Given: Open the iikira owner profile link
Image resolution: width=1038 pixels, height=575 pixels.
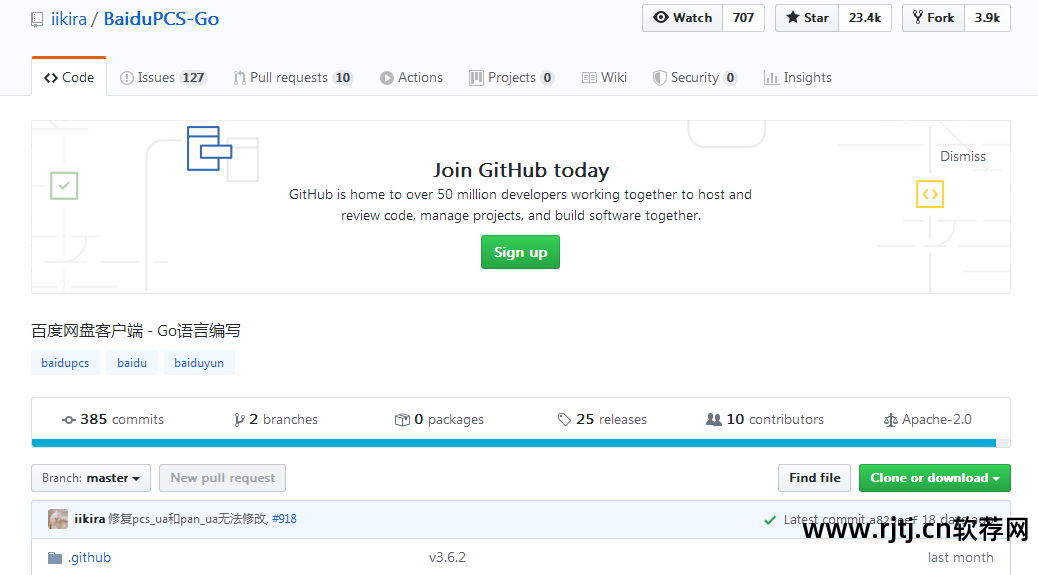Looking at the screenshot, I should click(x=69, y=19).
